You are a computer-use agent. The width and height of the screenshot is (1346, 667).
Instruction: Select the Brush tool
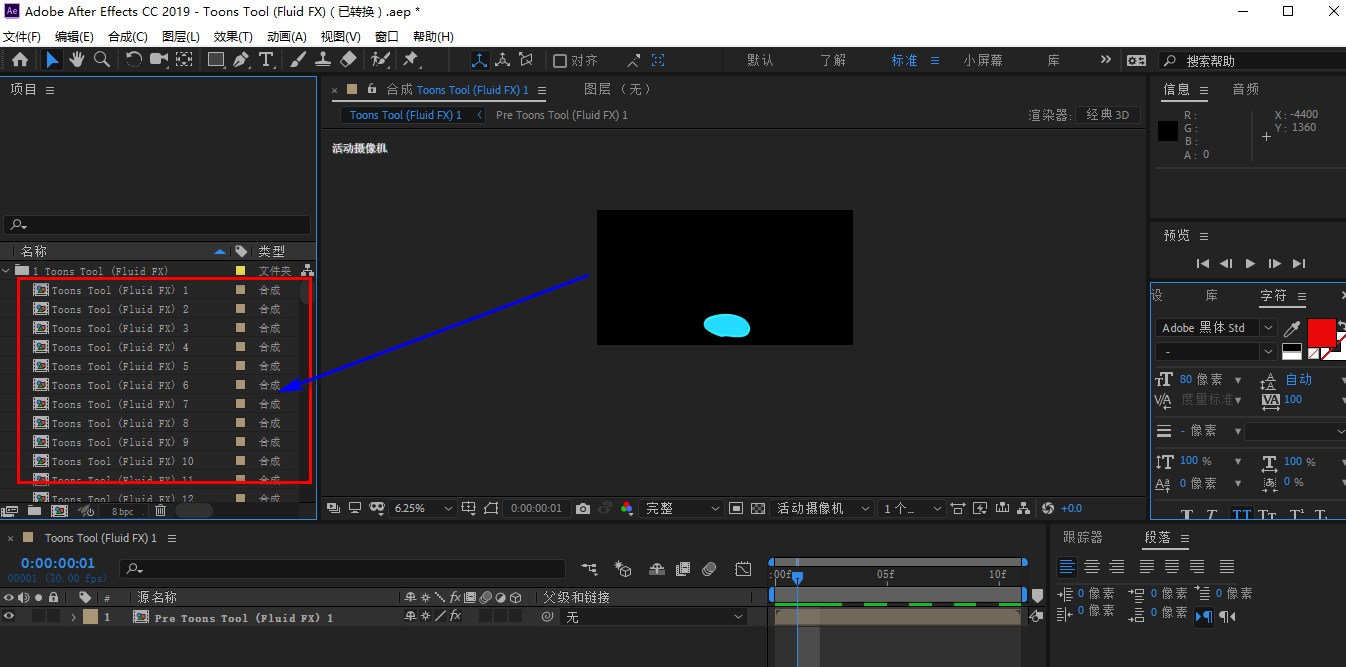pyautogui.click(x=298, y=60)
